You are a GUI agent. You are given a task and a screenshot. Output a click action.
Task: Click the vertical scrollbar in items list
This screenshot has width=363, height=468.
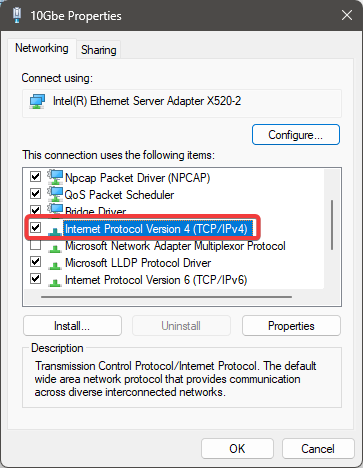pyautogui.click(x=332, y=225)
